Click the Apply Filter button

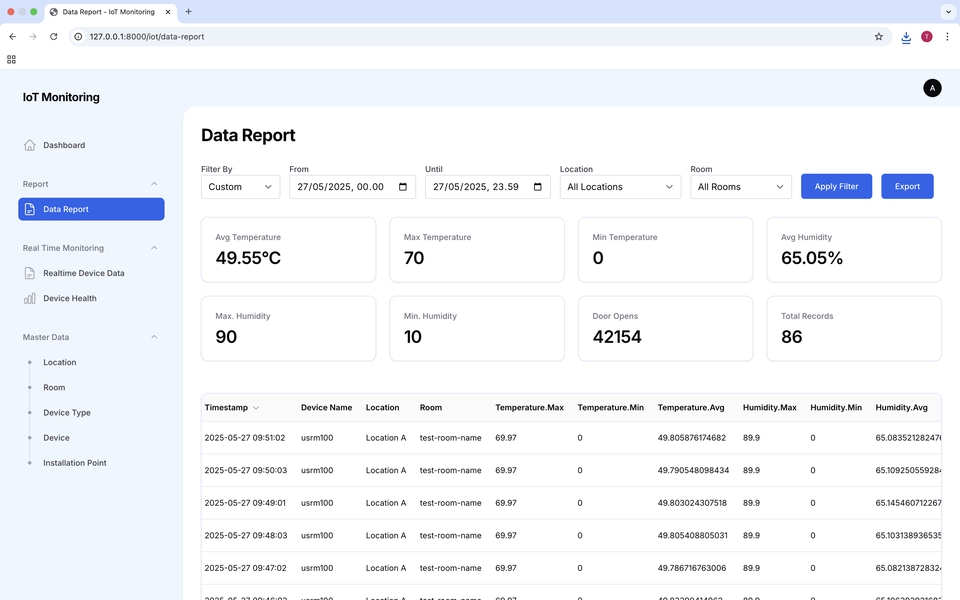point(836,186)
